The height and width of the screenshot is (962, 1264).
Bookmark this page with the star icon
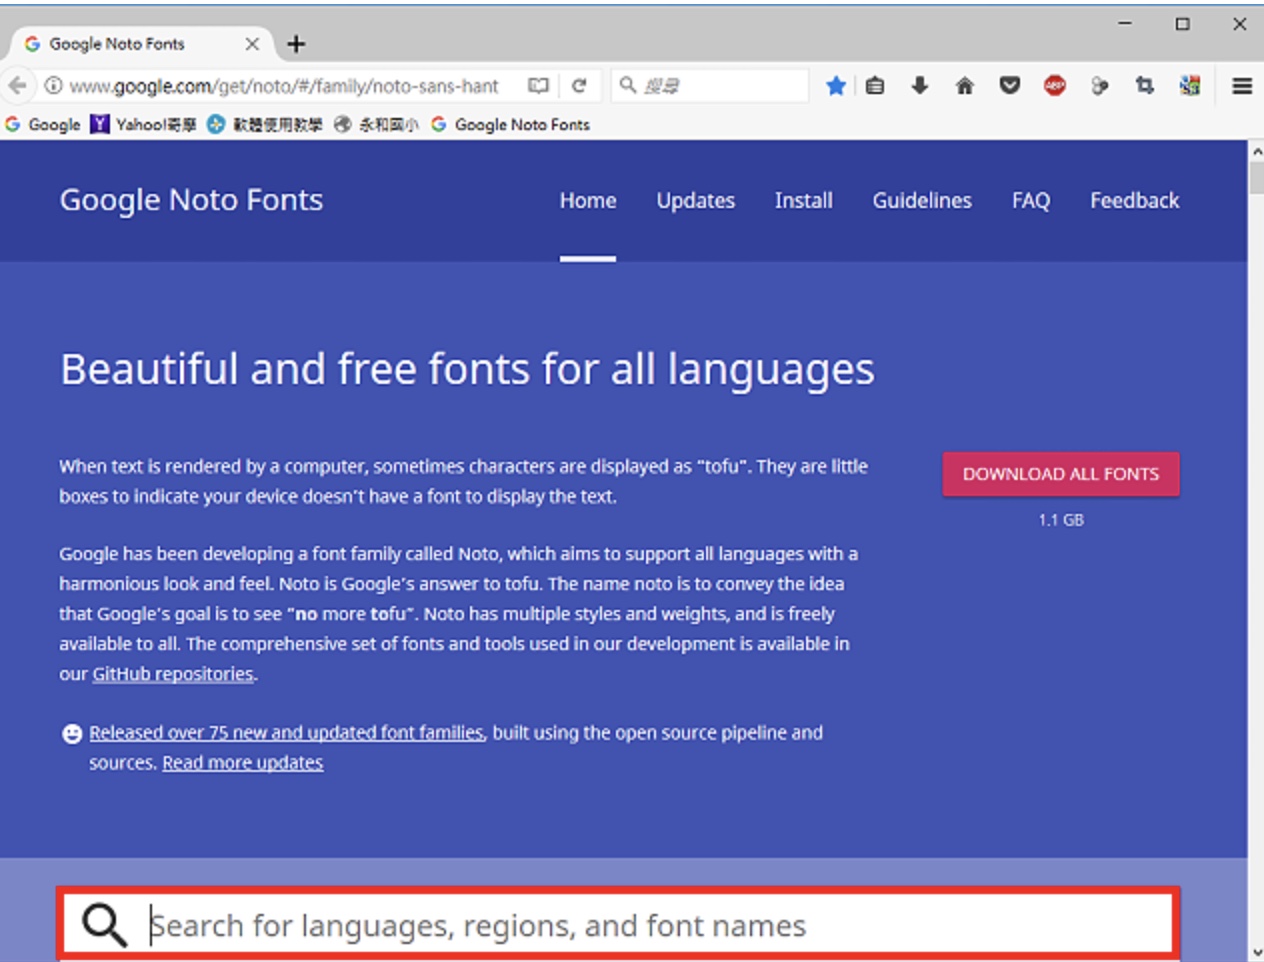coord(836,86)
